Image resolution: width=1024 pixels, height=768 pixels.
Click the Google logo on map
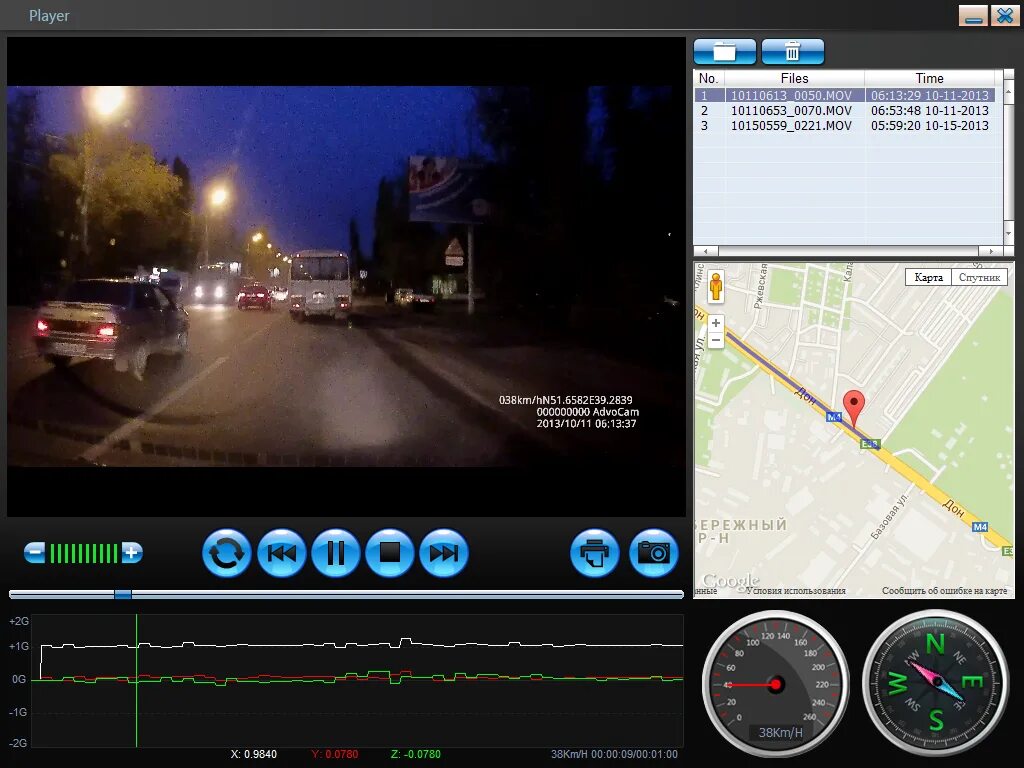pos(730,579)
